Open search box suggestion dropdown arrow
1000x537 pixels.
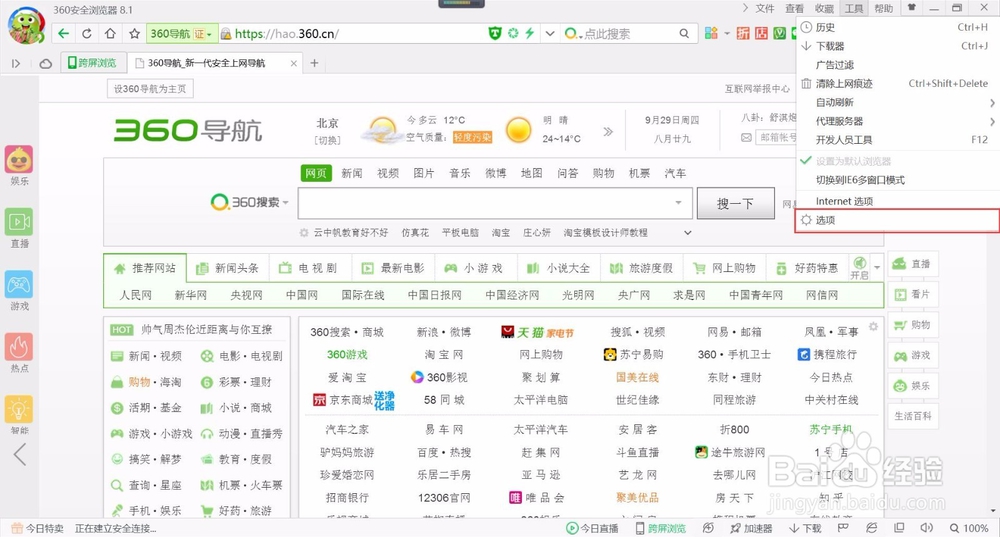coord(678,203)
